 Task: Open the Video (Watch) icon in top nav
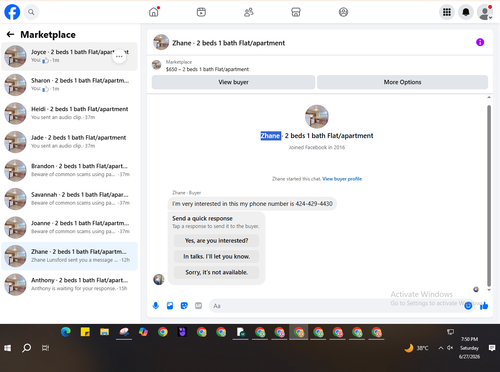coord(201,12)
